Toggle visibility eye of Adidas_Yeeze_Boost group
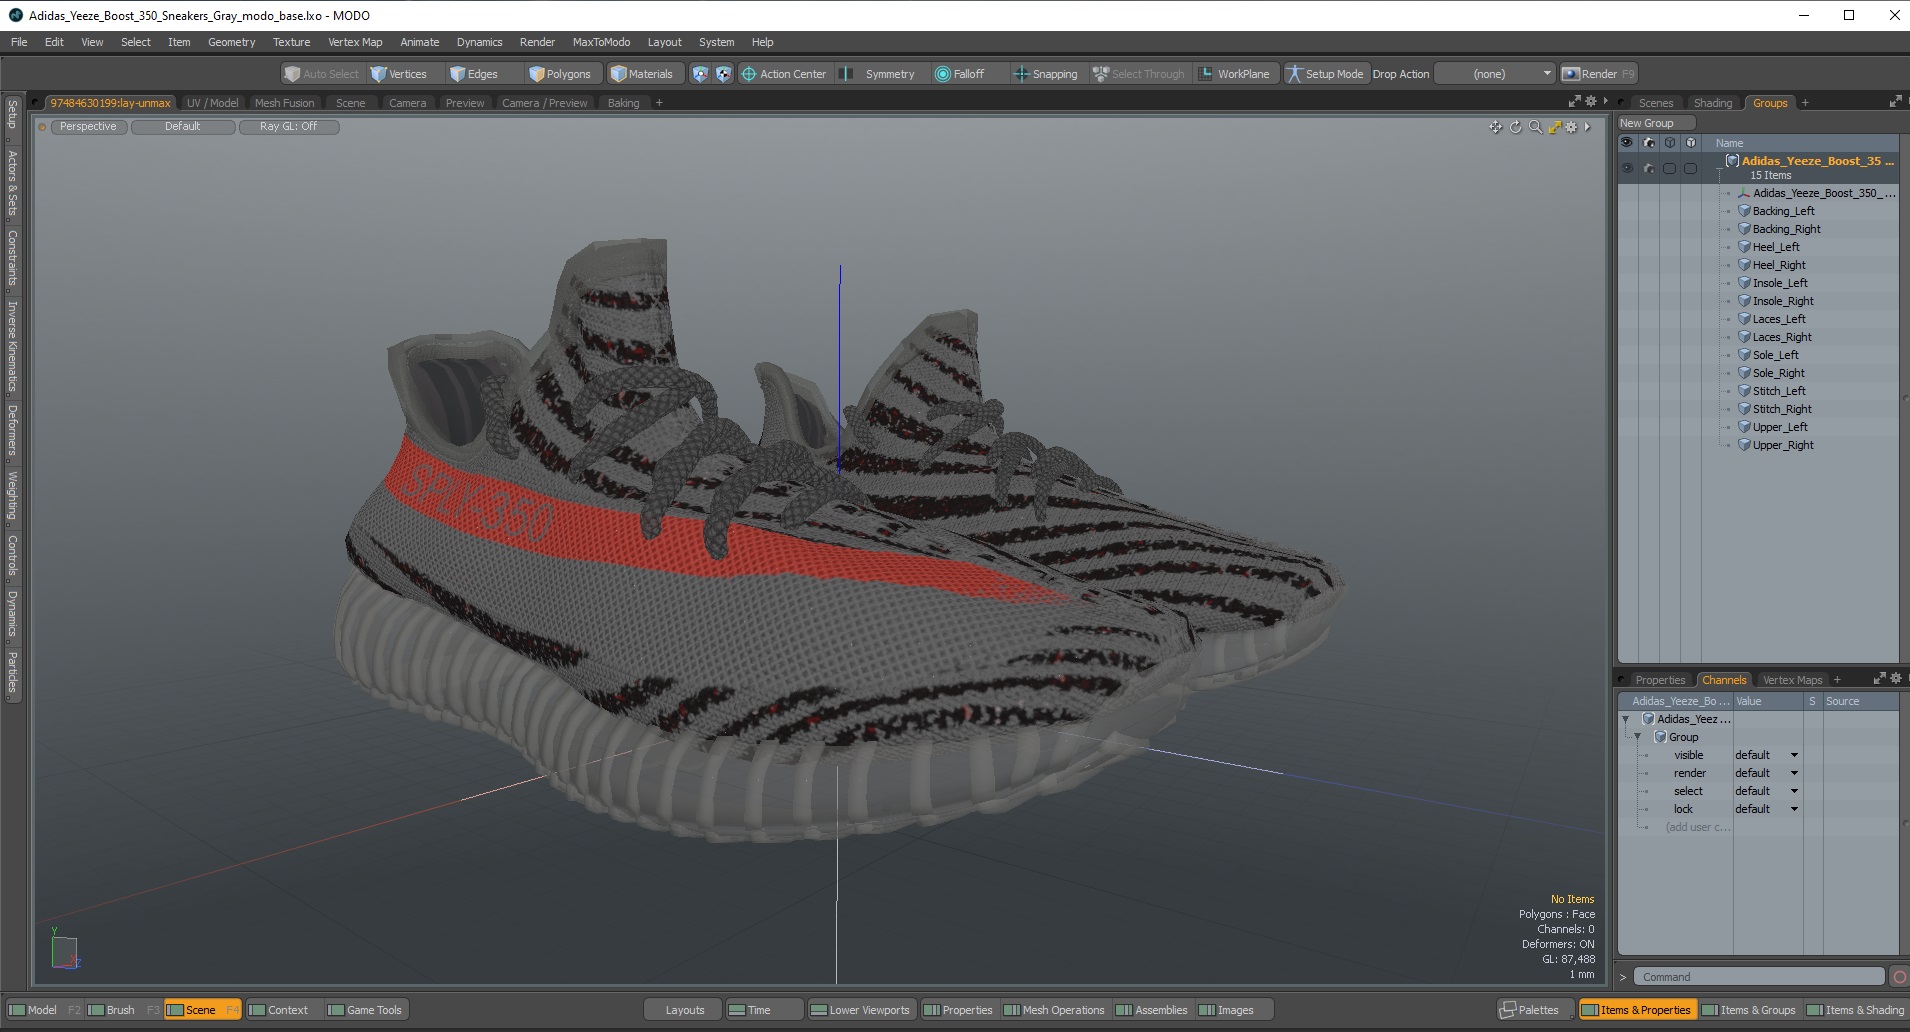This screenshot has width=1910, height=1032. pos(1627,168)
